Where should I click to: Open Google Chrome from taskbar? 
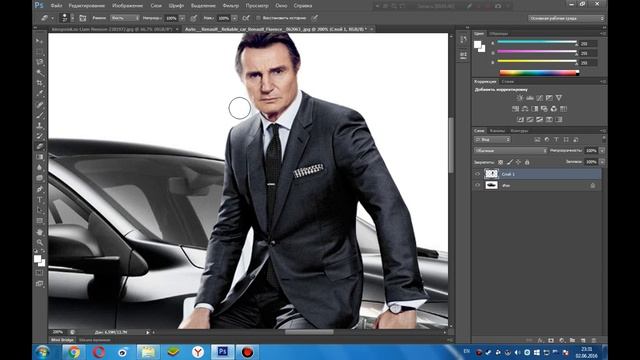pos(74,352)
